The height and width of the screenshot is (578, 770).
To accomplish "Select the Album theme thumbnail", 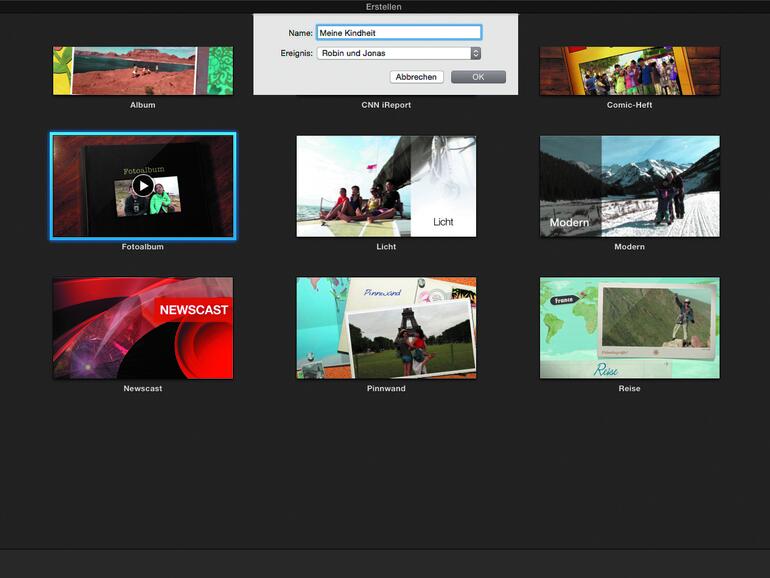I will [143, 71].
